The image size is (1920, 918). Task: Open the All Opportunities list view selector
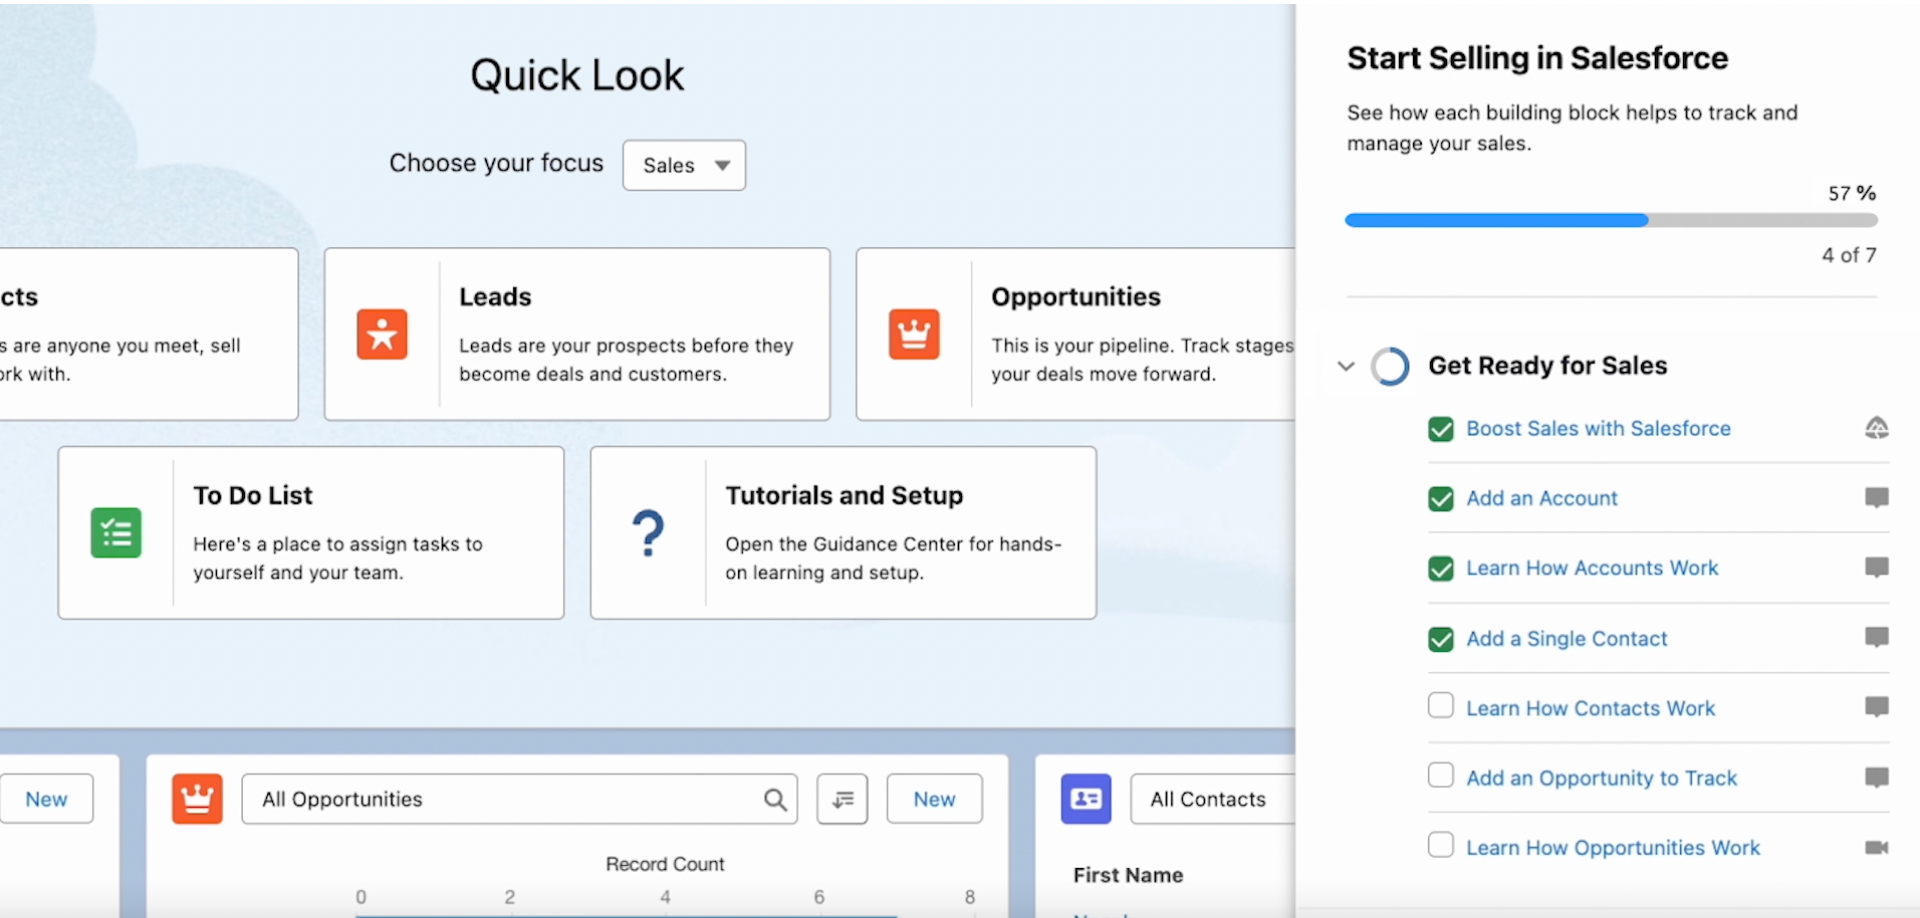click(519, 799)
